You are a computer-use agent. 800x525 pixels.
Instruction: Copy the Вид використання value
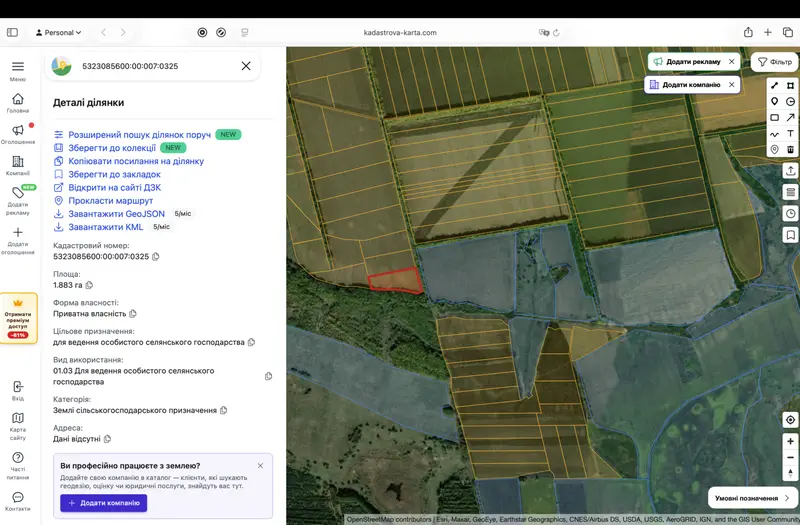pos(268,377)
